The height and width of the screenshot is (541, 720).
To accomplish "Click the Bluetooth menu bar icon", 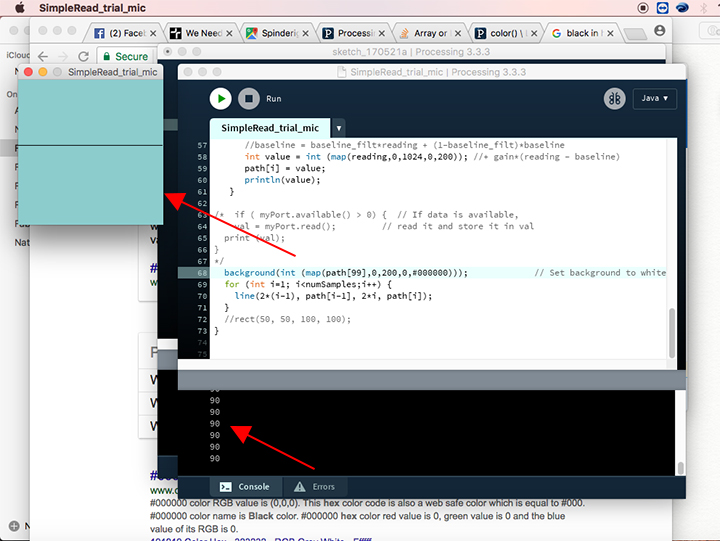I will tap(703, 8).
